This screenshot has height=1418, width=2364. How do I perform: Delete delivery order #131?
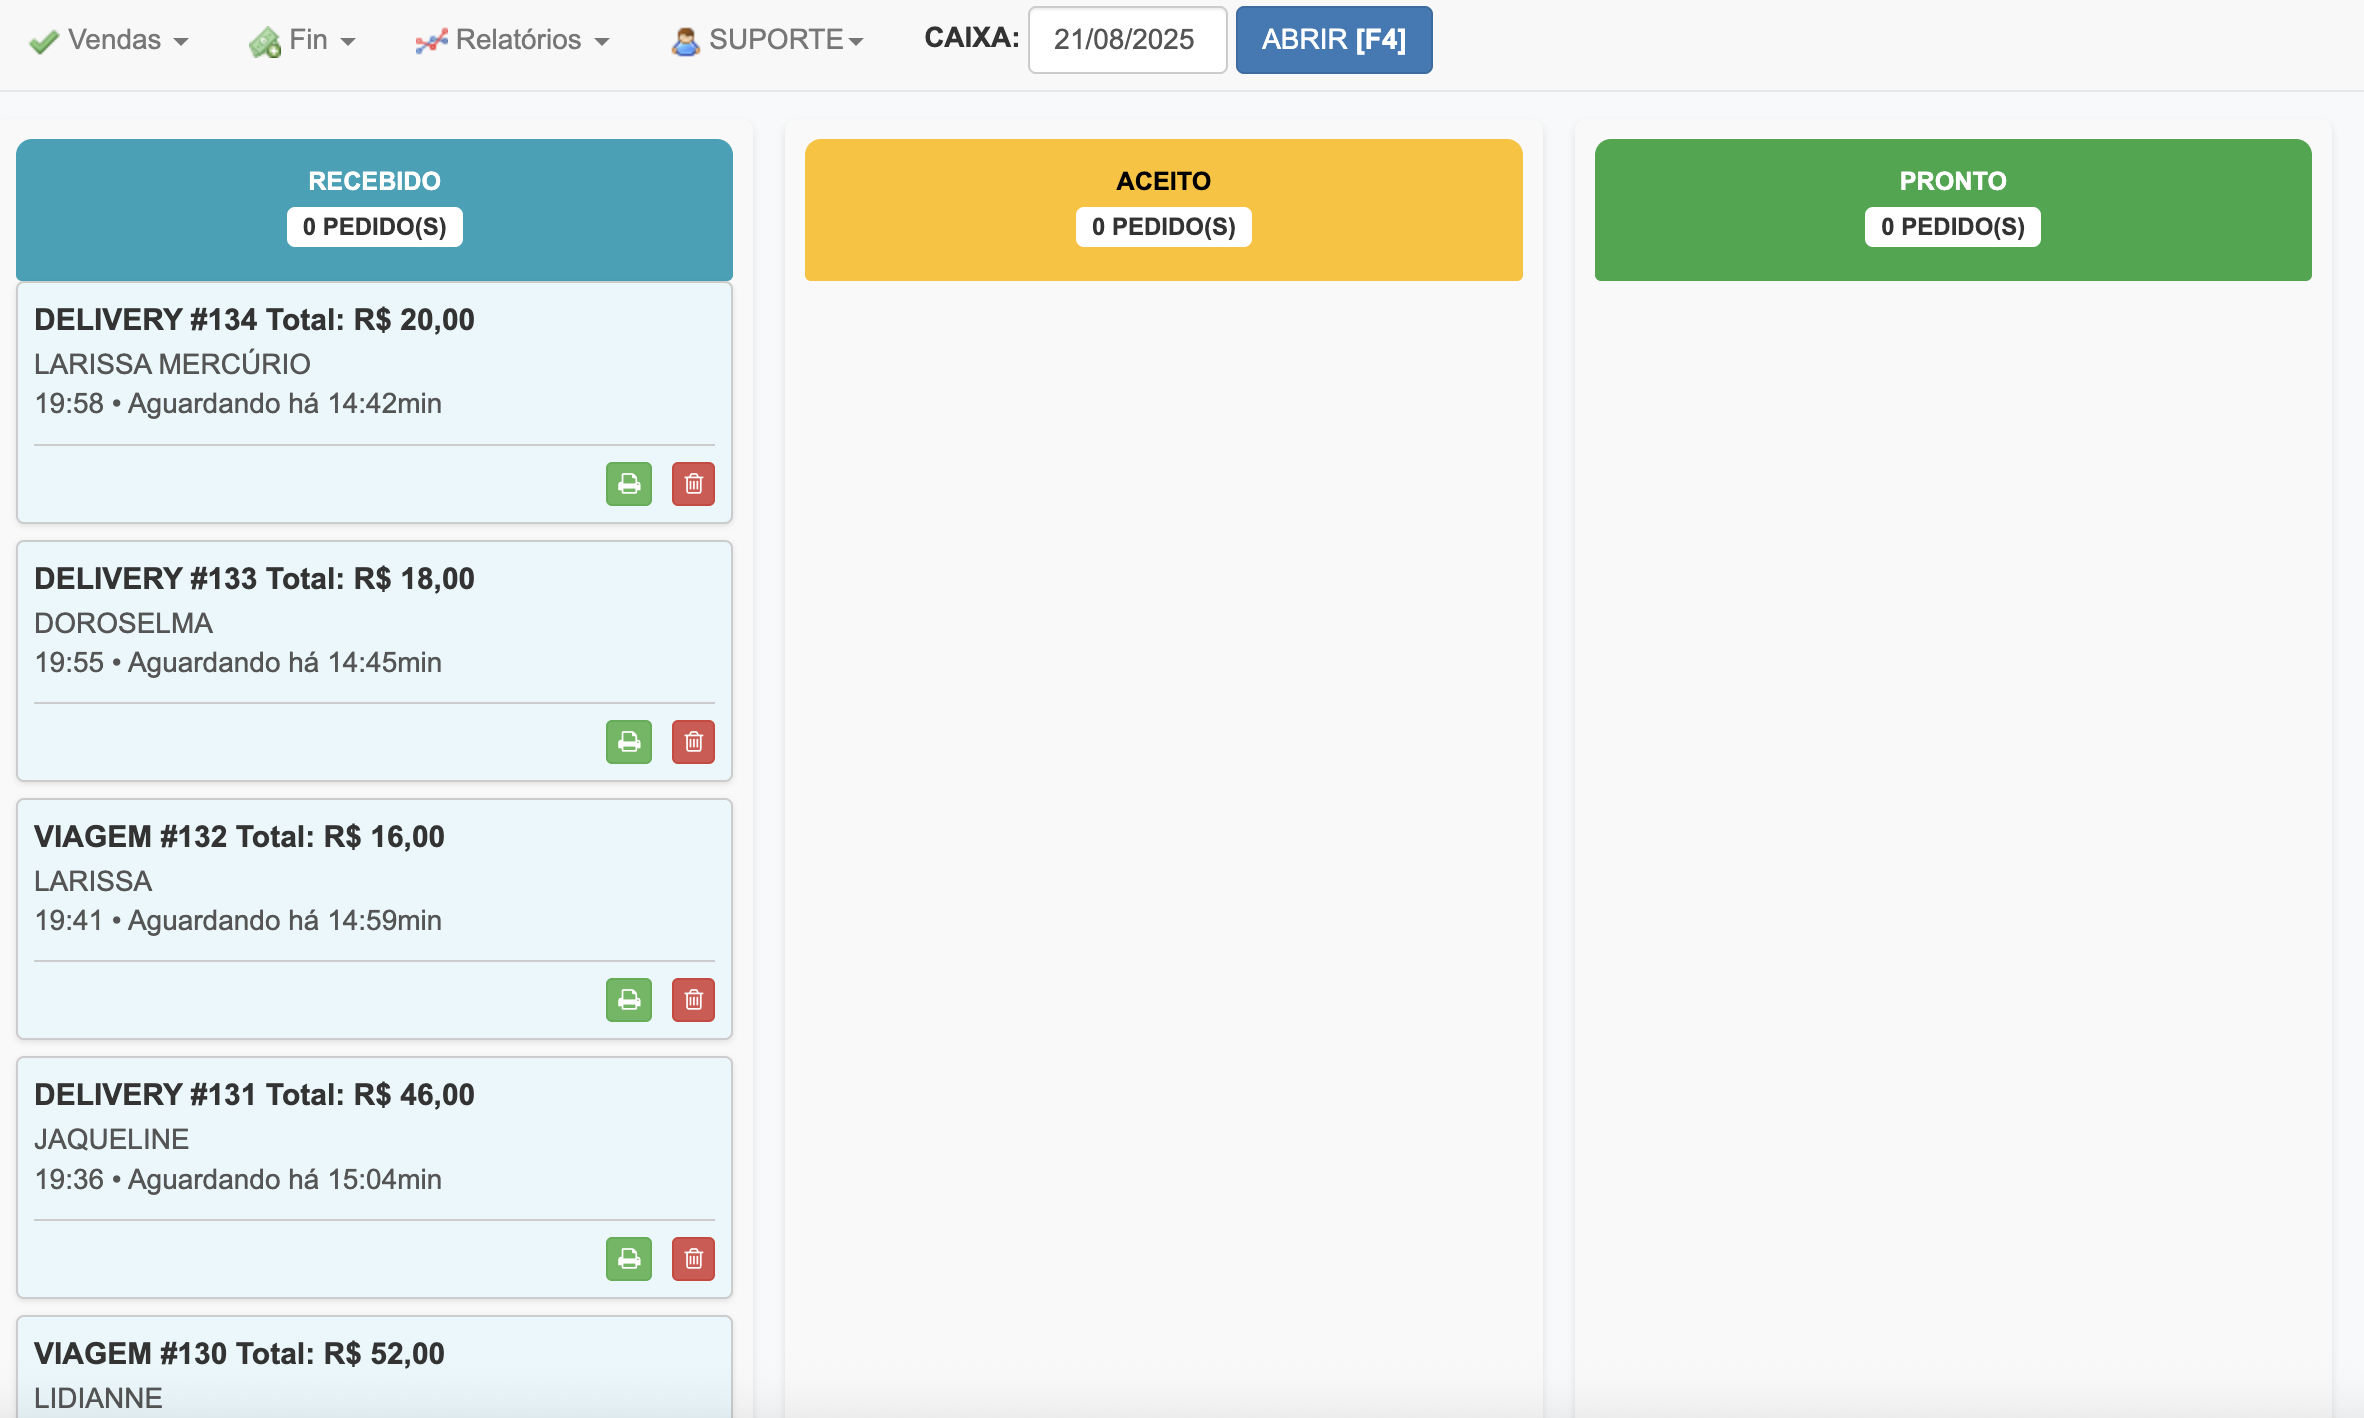693,1259
